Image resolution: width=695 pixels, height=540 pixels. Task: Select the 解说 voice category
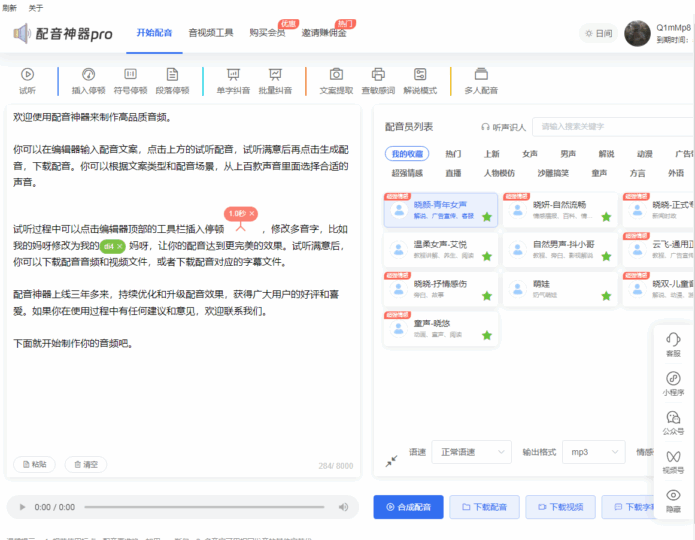(606, 154)
